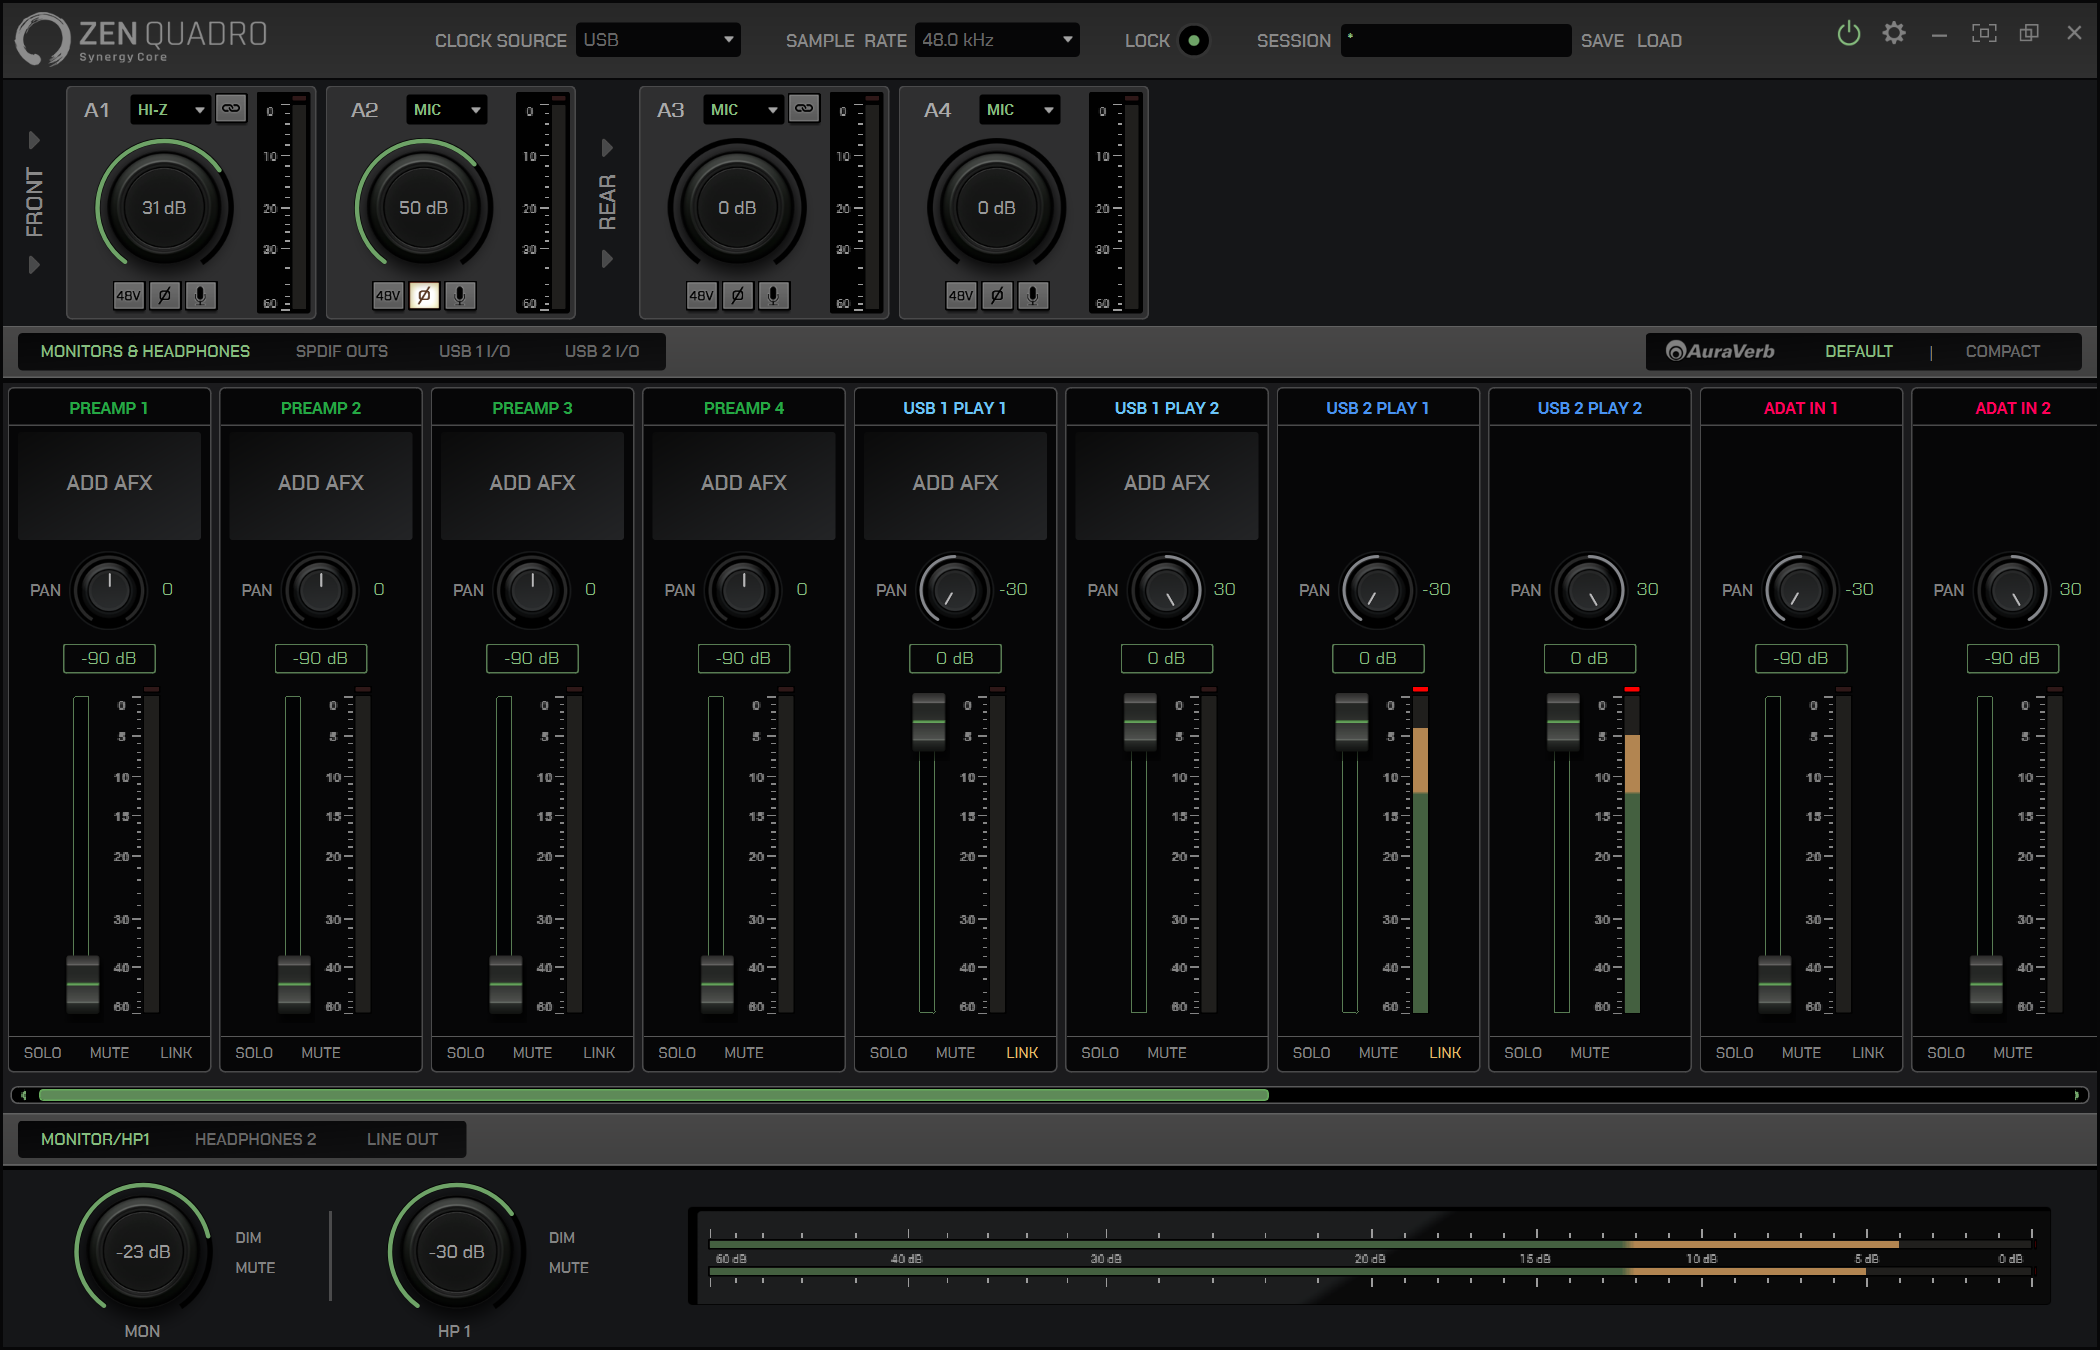The height and width of the screenshot is (1350, 2100).
Task: Switch to COMPACT view
Action: [2002, 351]
